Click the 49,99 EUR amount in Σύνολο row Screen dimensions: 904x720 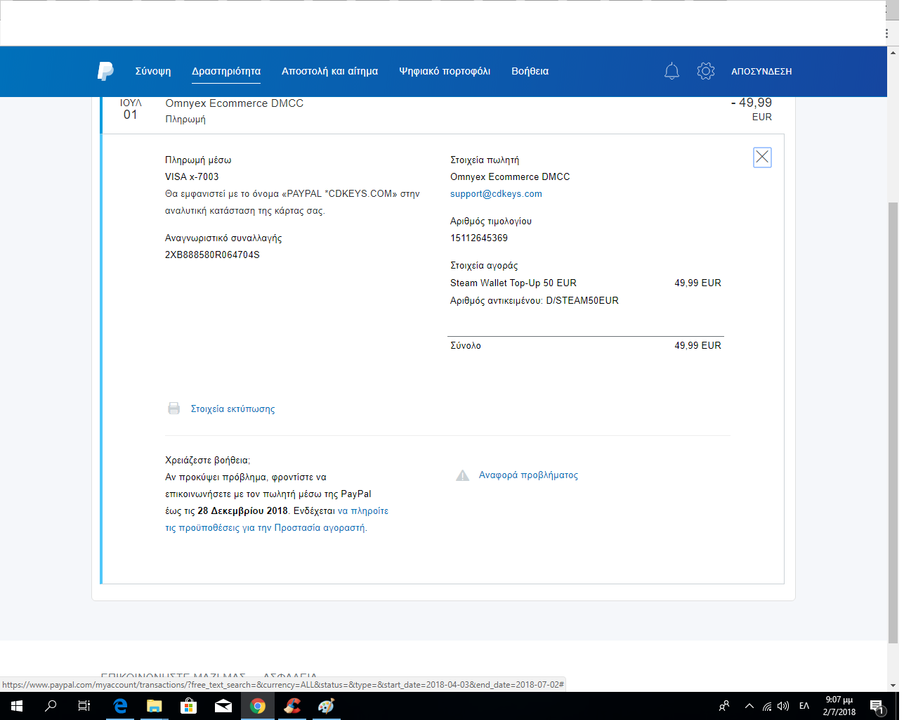coord(698,345)
